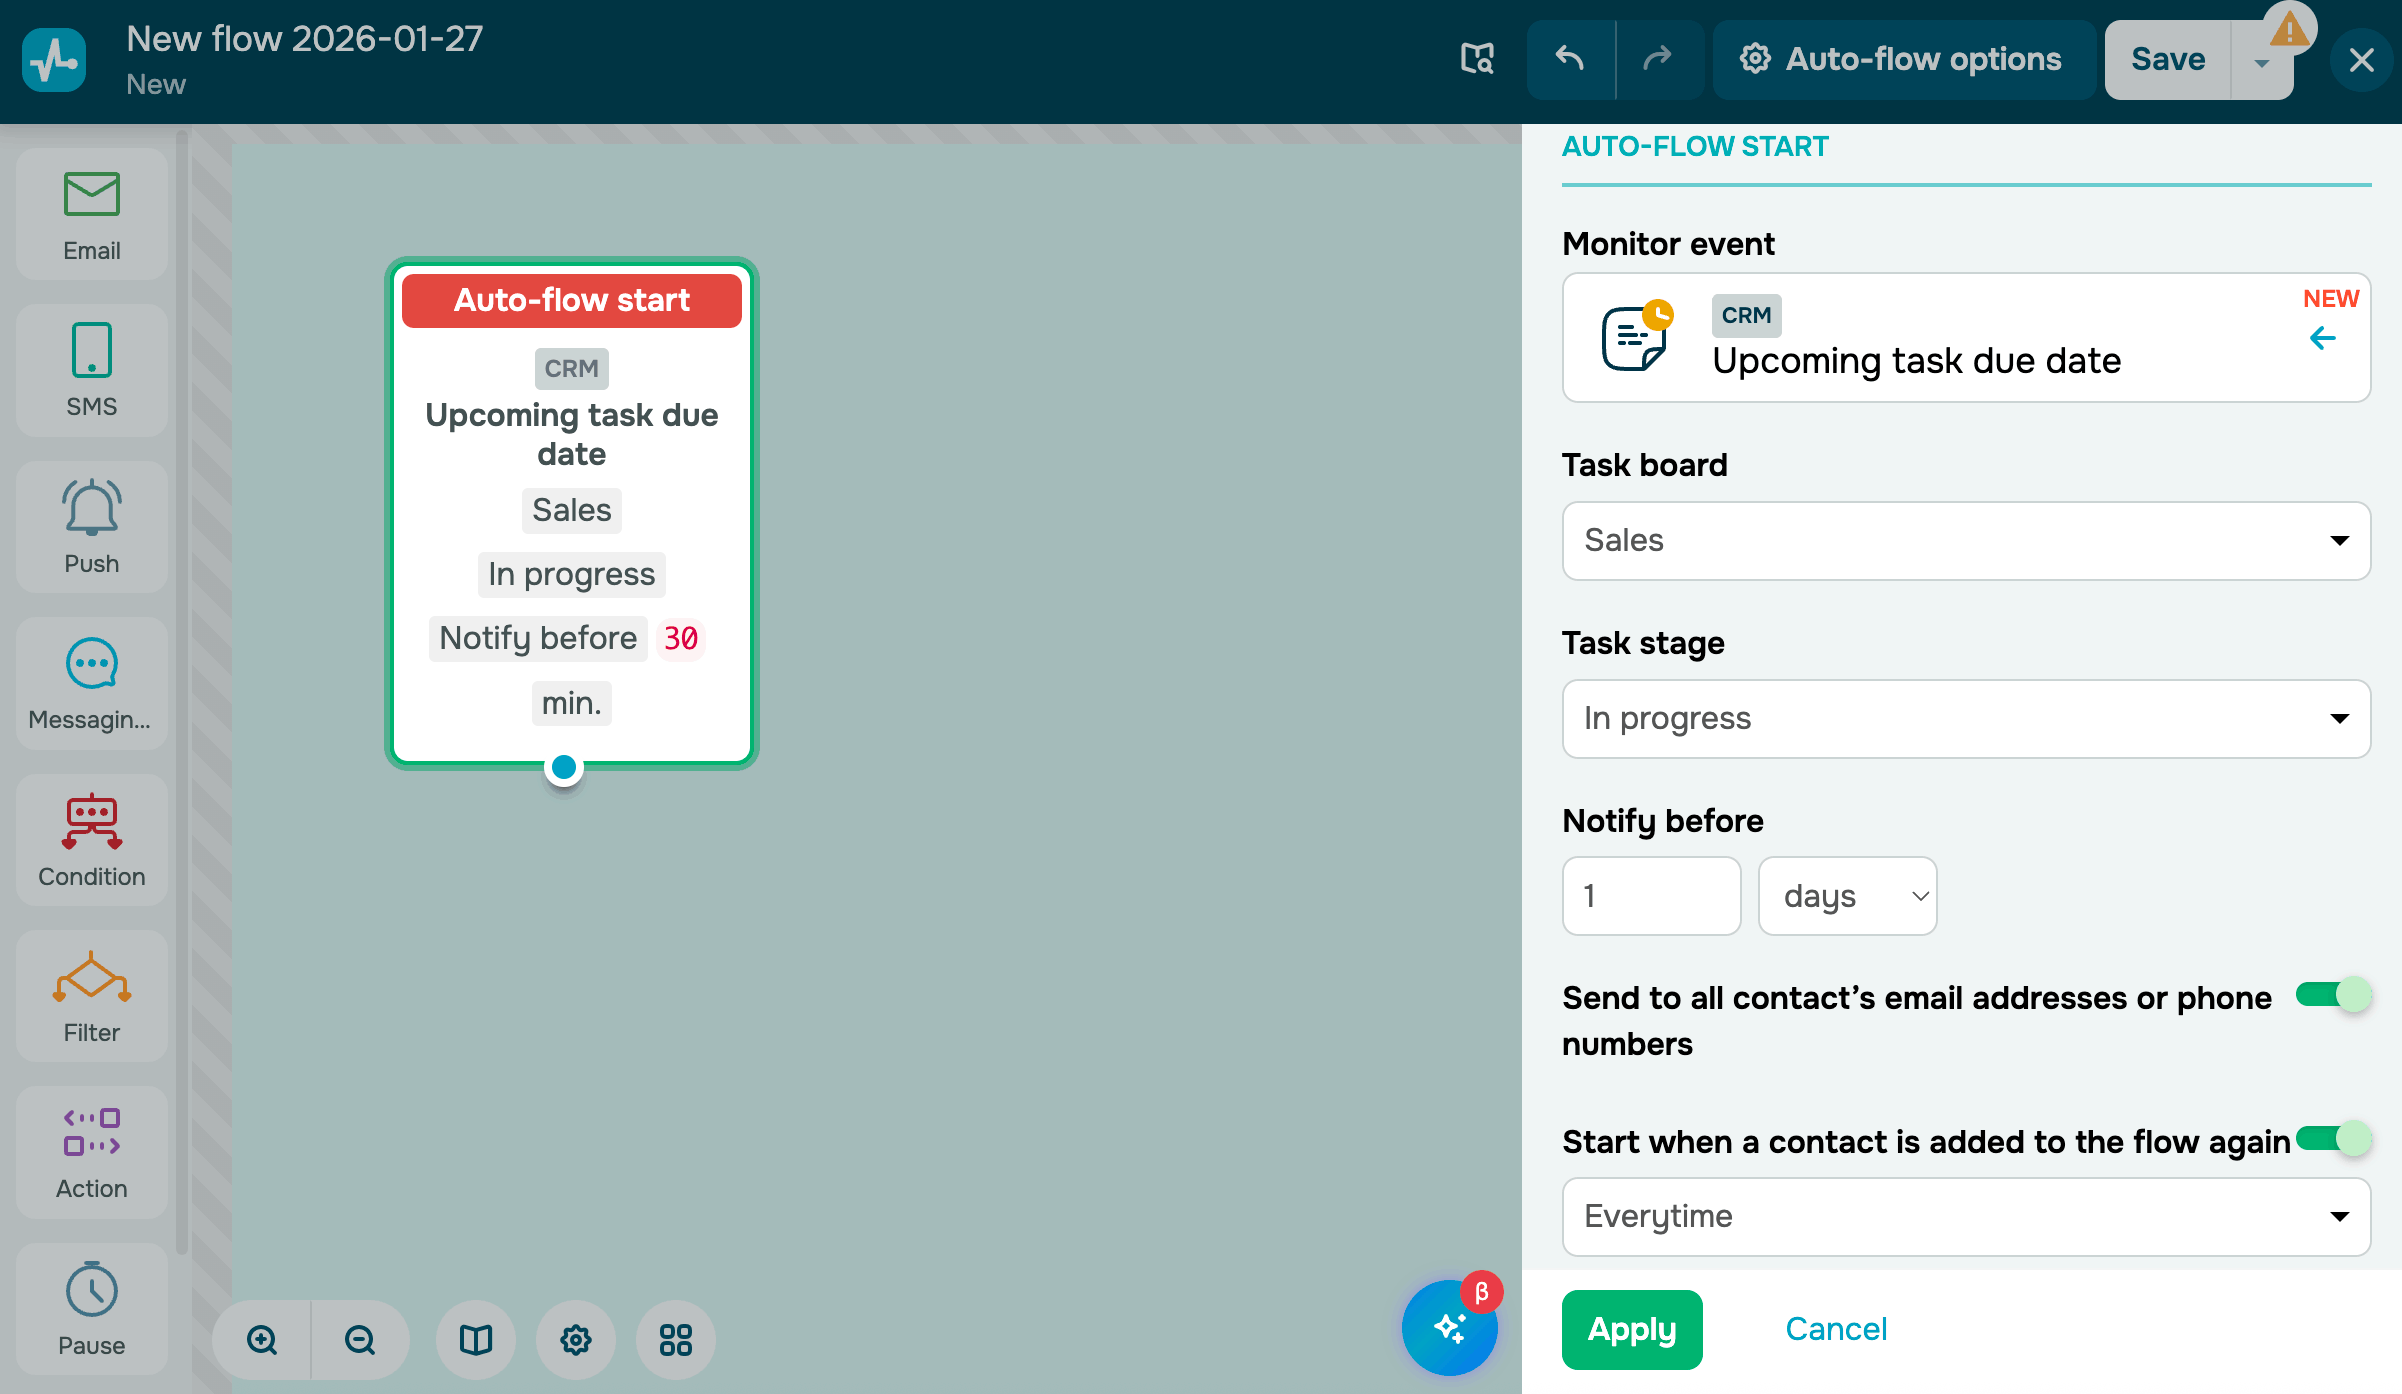2402x1394 pixels.
Task: Click the Cancel link
Action: (x=1836, y=1329)
